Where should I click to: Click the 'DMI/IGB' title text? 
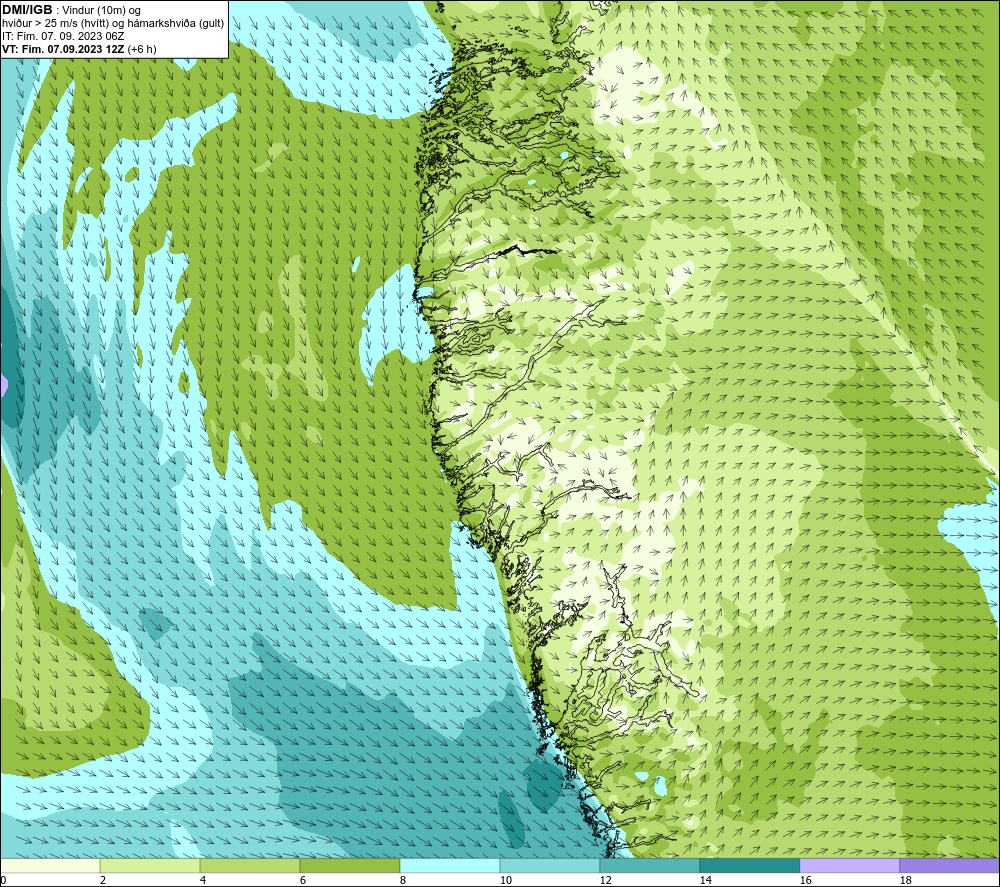(x=27, y=10)
